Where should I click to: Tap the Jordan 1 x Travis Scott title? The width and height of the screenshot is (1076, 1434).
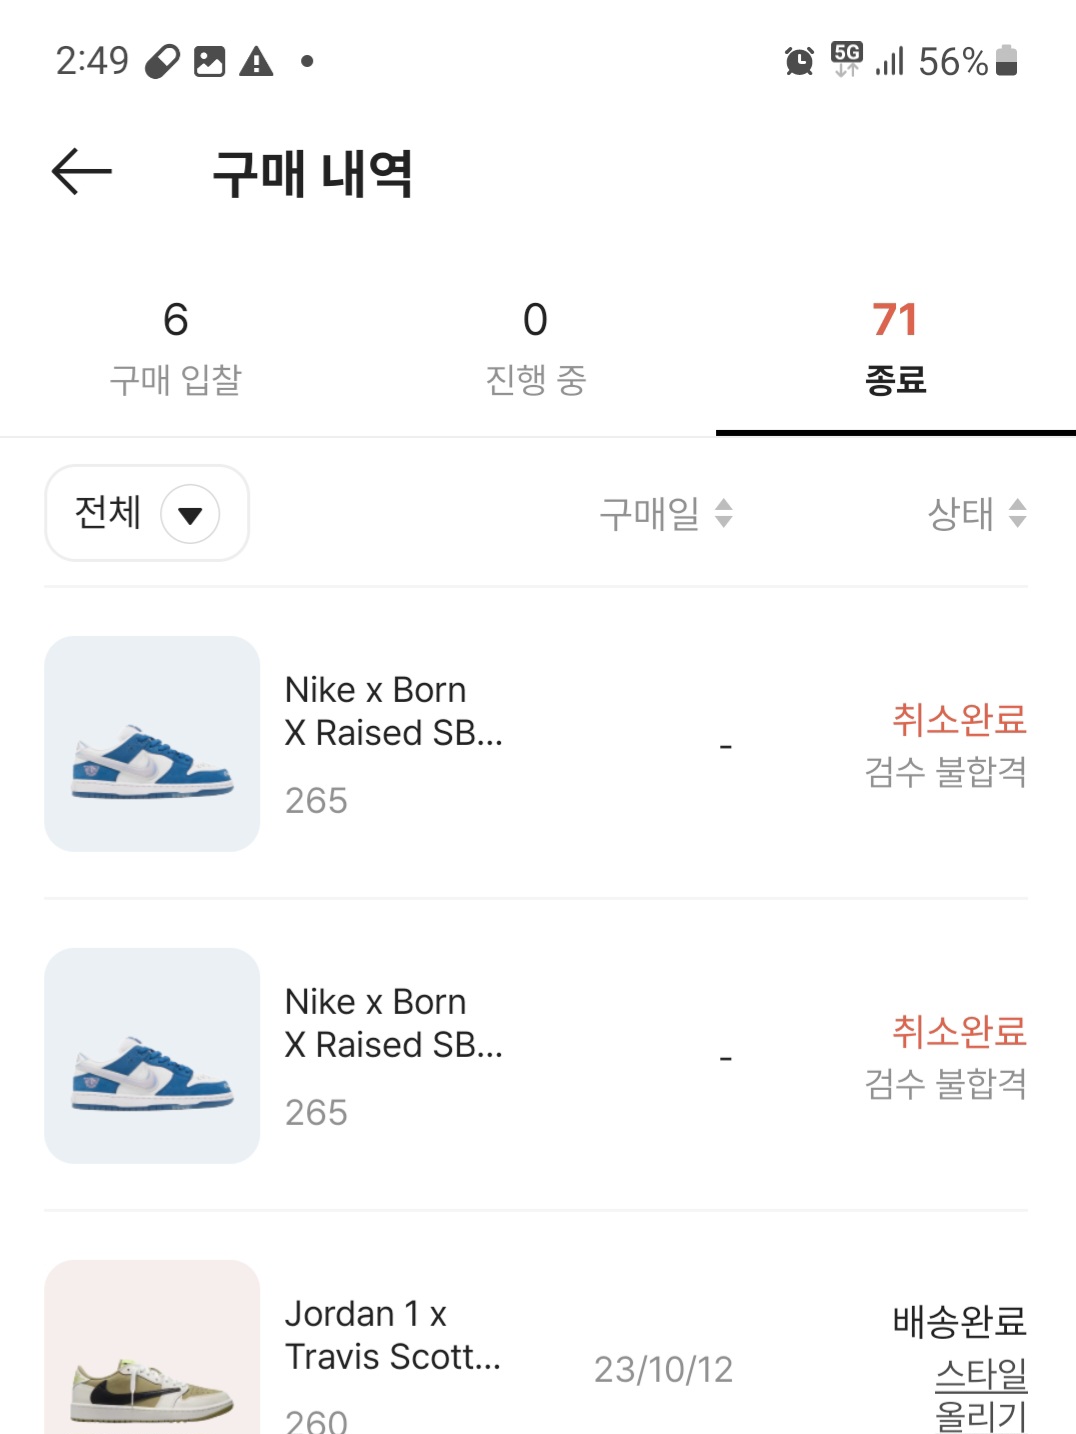coord(393,1335)
